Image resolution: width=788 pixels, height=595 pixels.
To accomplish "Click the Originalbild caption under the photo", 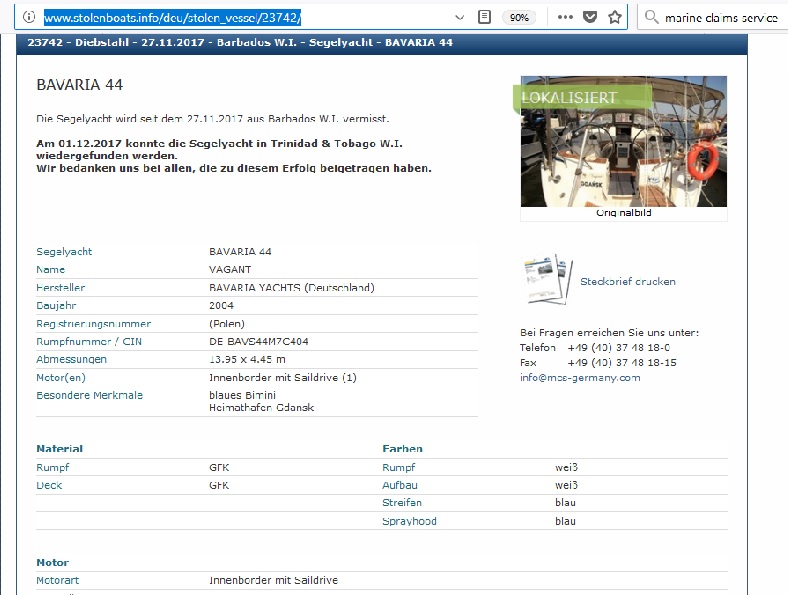I will pos(624,213).
